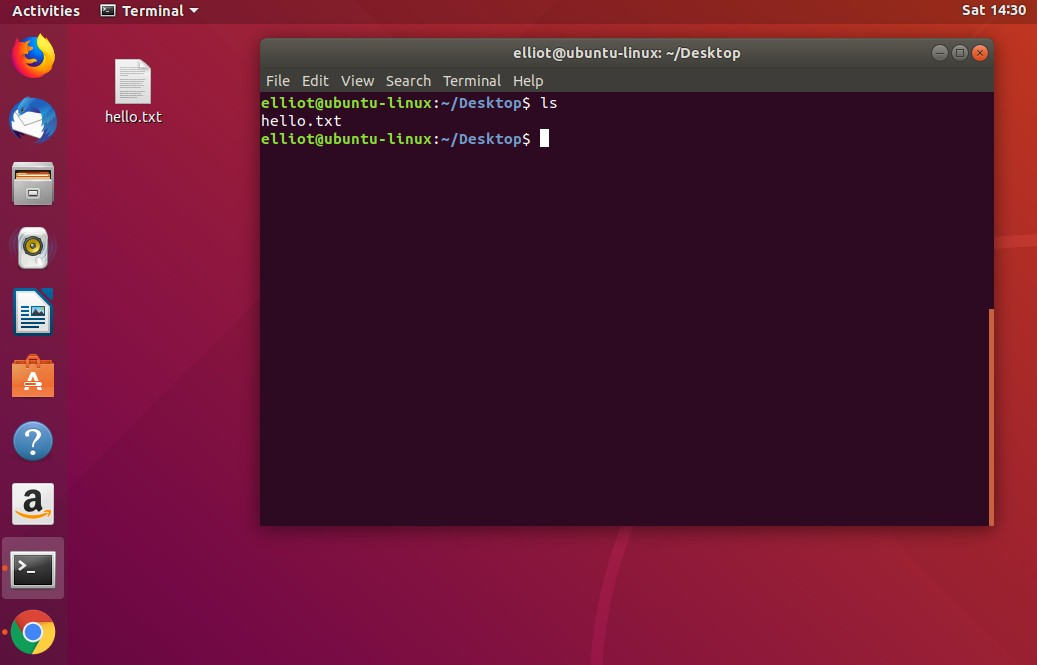Open LibreOffice Writer from the dock
Viewport: 1037px width, 665px height.
point(33,311)
